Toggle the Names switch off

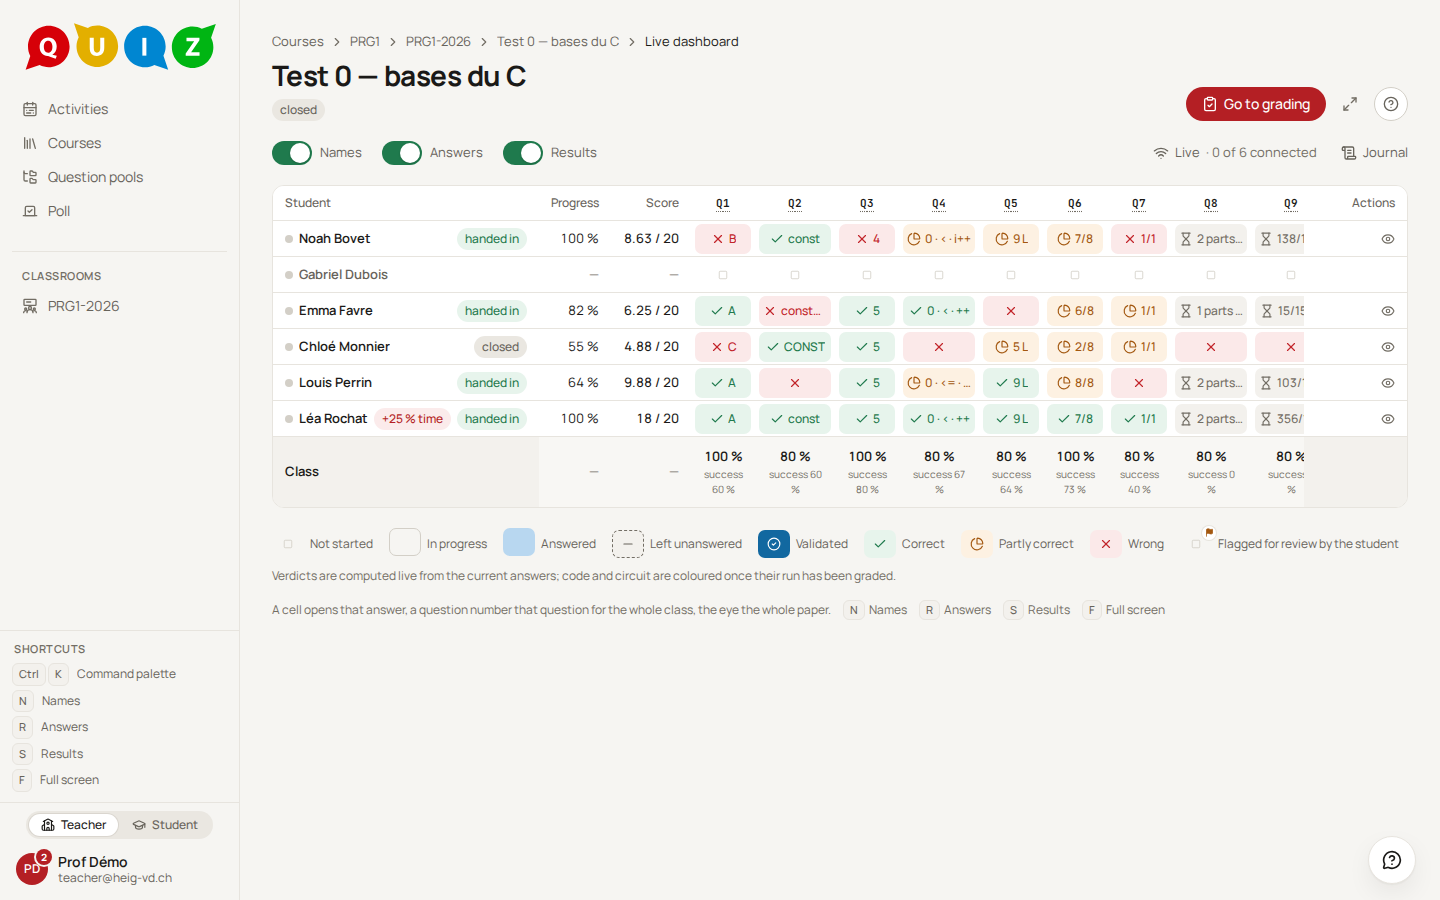pos(292,153)
